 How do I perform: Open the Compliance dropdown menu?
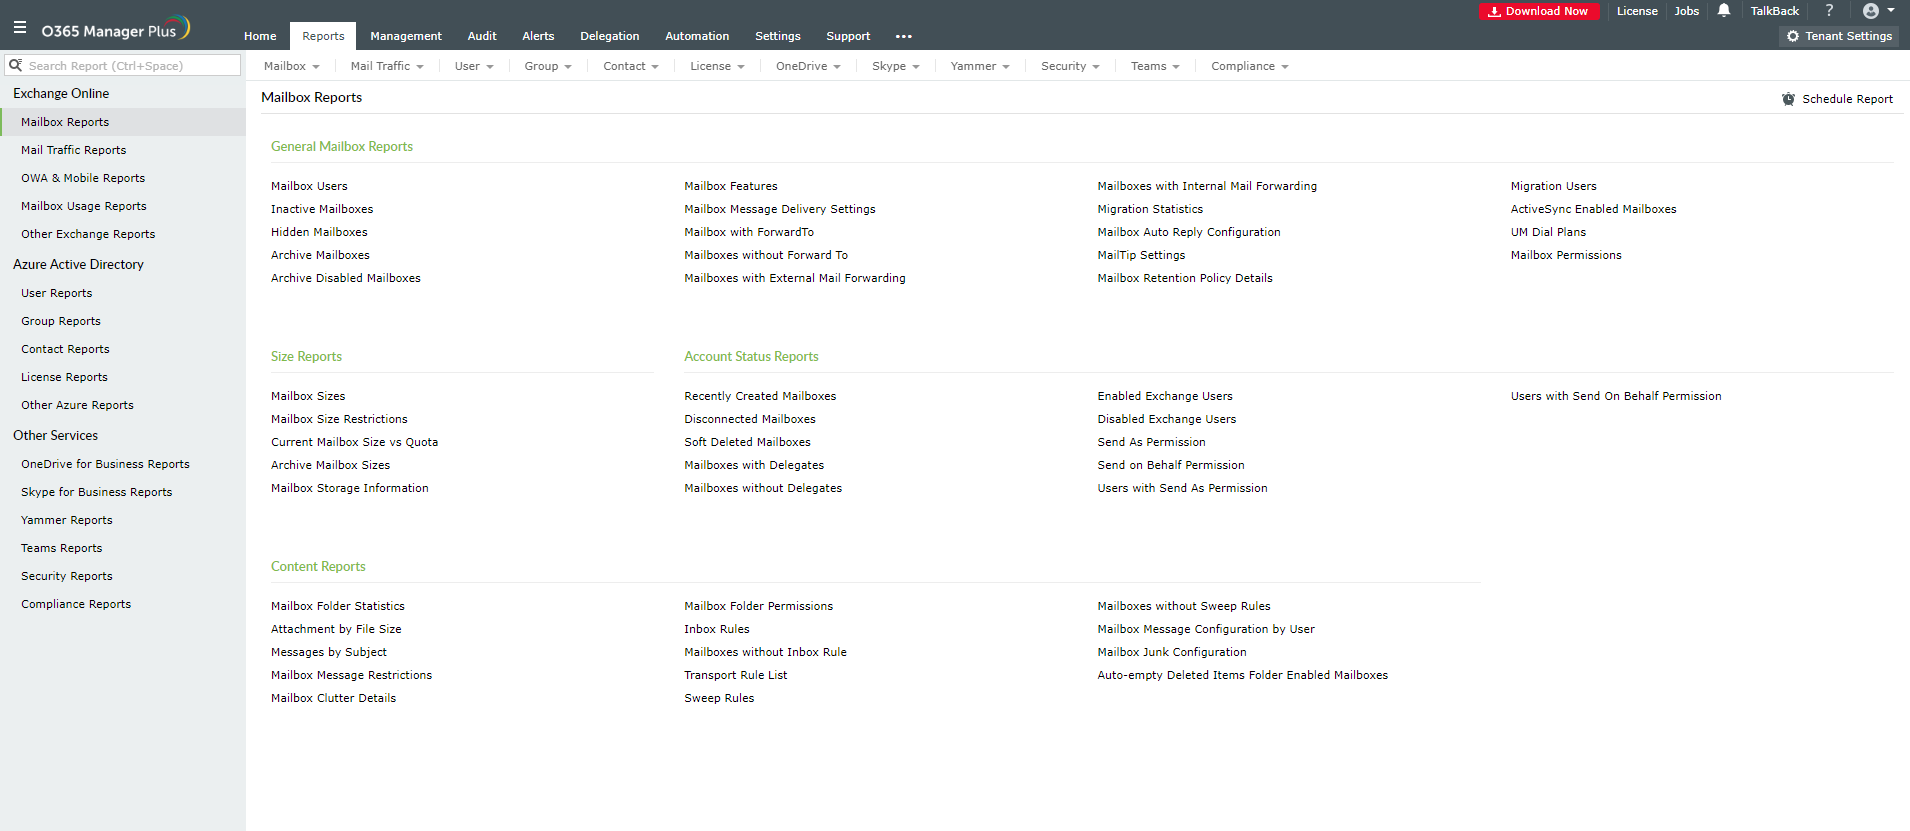(x=1249, y=67)
